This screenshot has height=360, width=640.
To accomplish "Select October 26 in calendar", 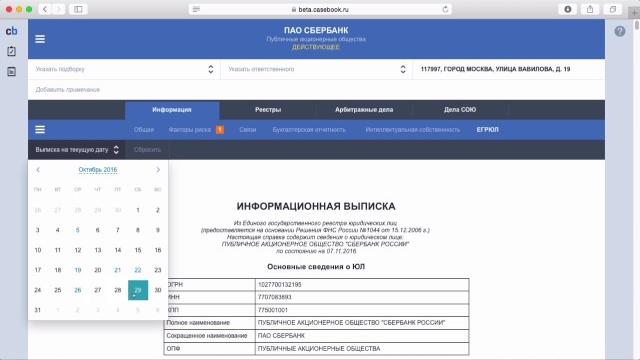I will point(78,290).
